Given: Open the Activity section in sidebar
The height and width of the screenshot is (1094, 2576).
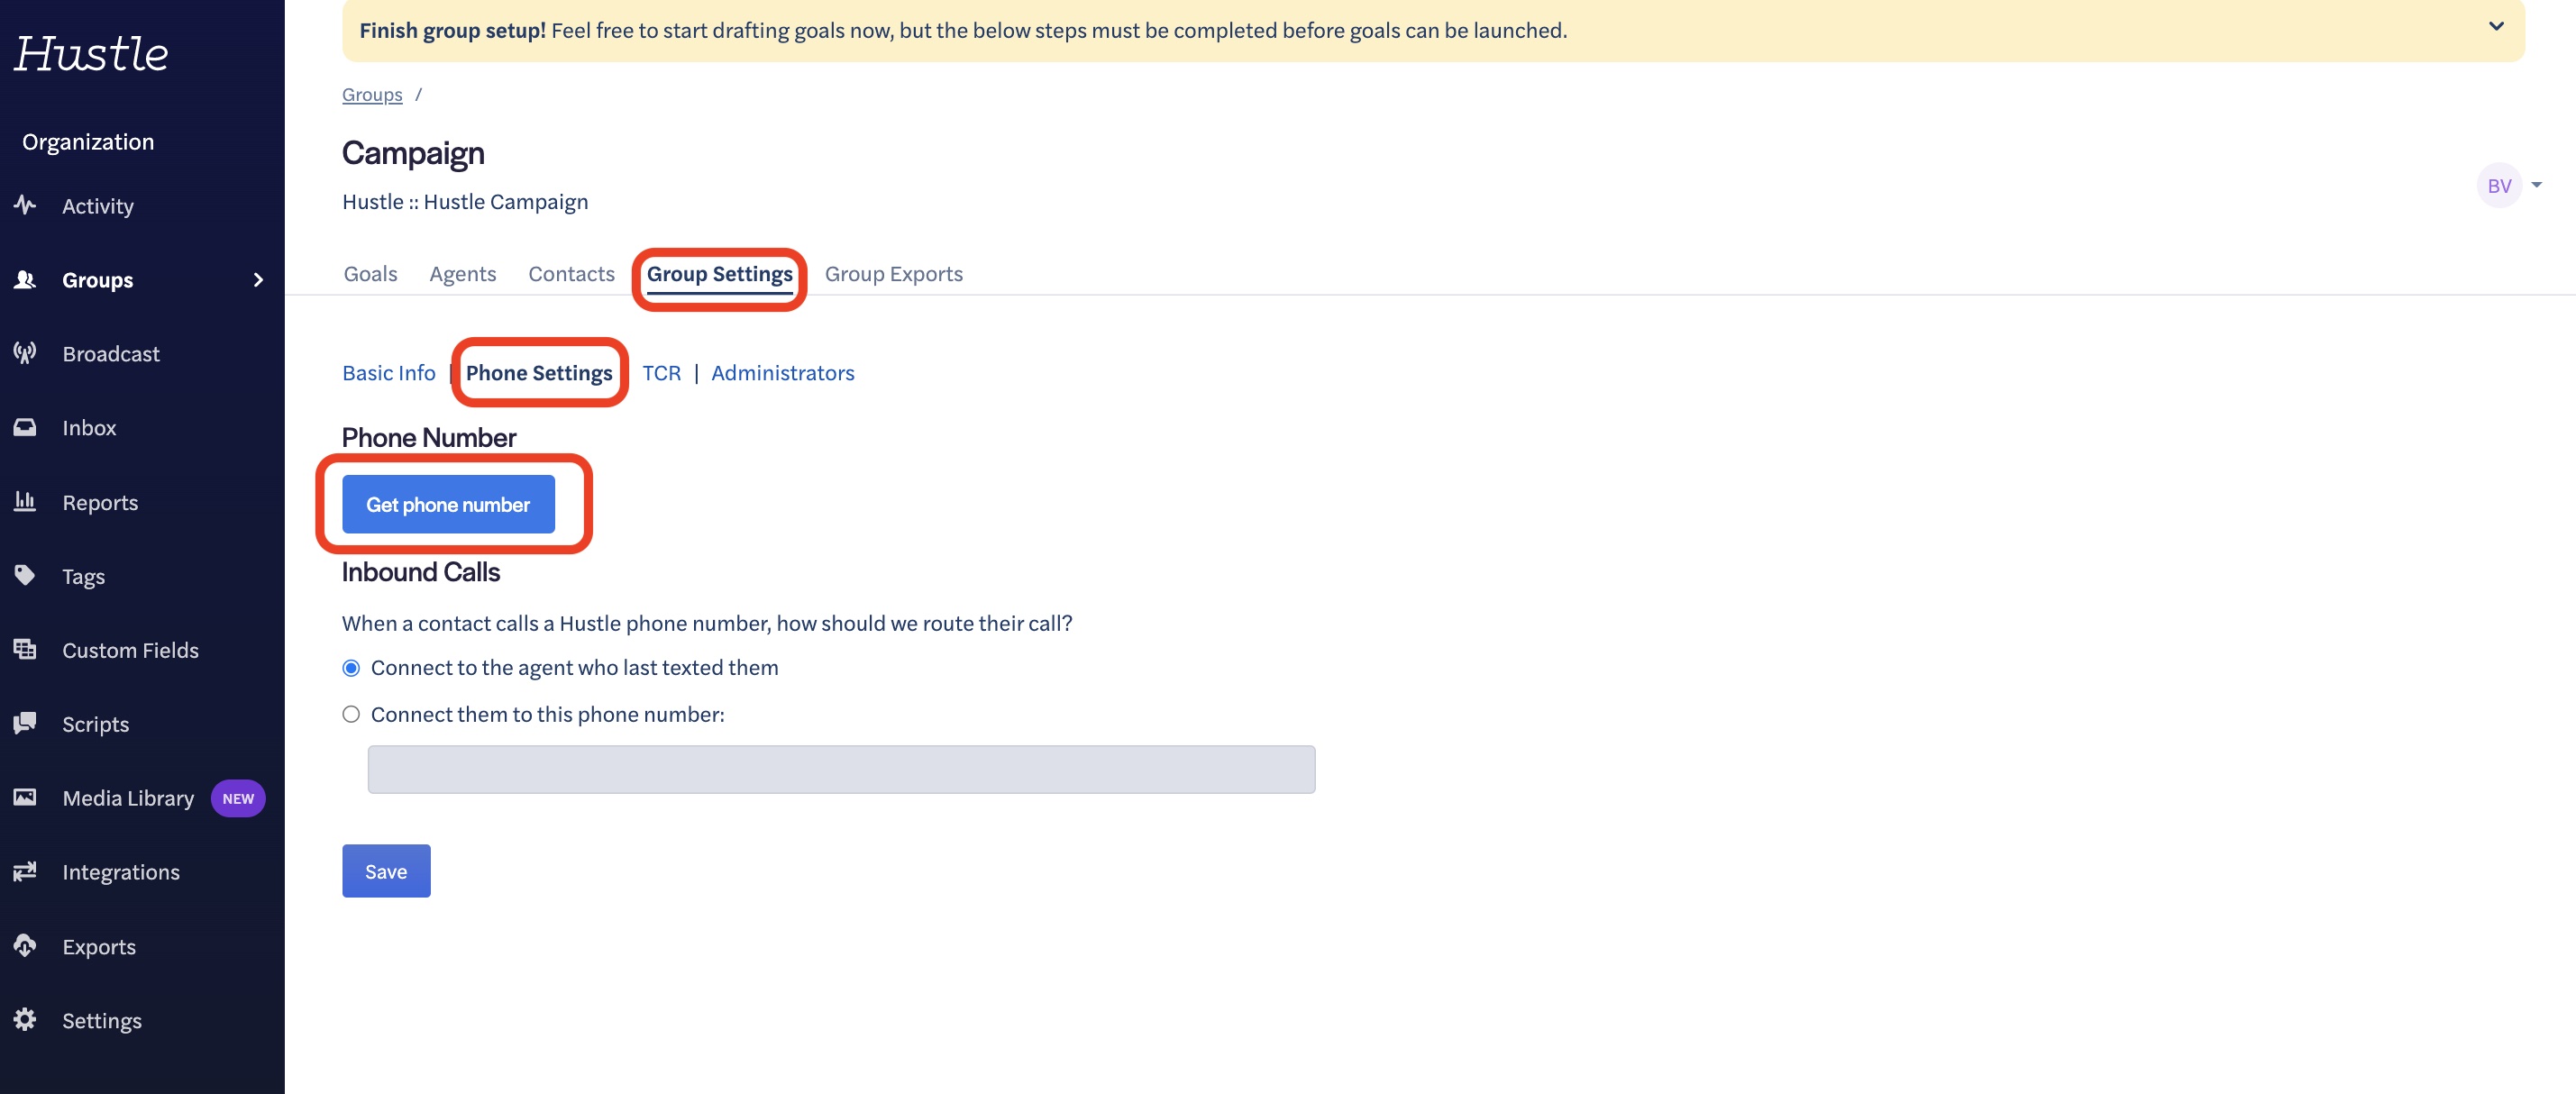Looking at the screenshot, I should [98, 206].
